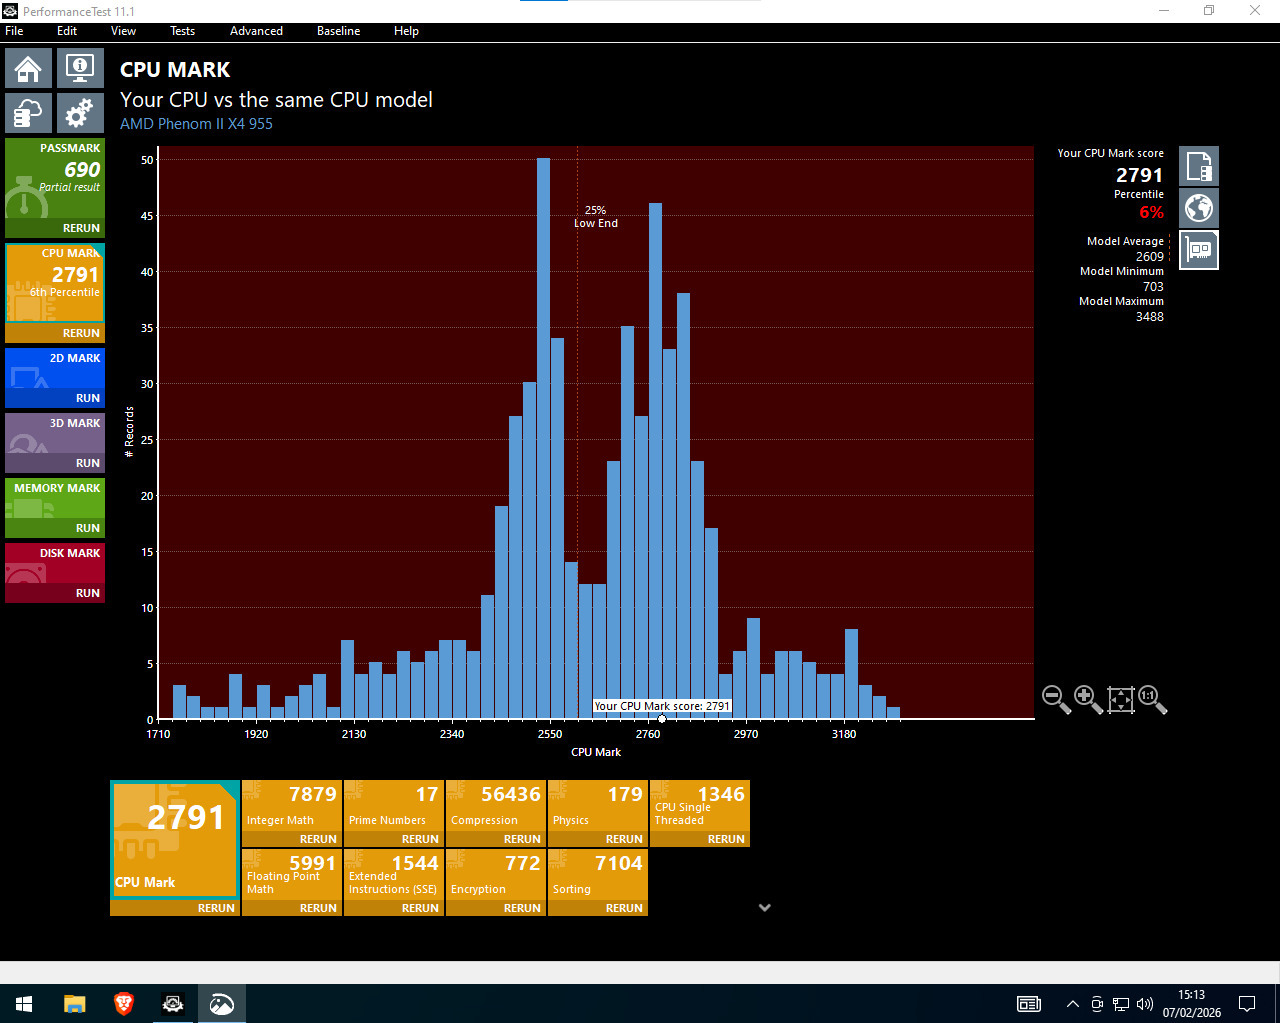The image size is (1280, 1023).
Task: Rerun the Encryption test
Action: coord(522,908)
